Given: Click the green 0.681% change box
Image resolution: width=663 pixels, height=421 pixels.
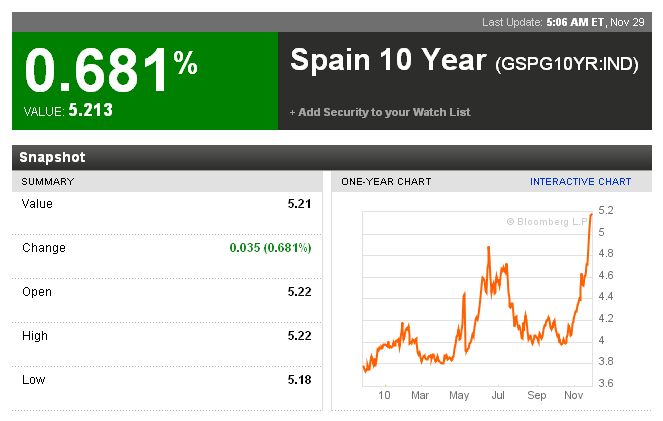Looking at the screenshot, I should [x=145, y=80].
